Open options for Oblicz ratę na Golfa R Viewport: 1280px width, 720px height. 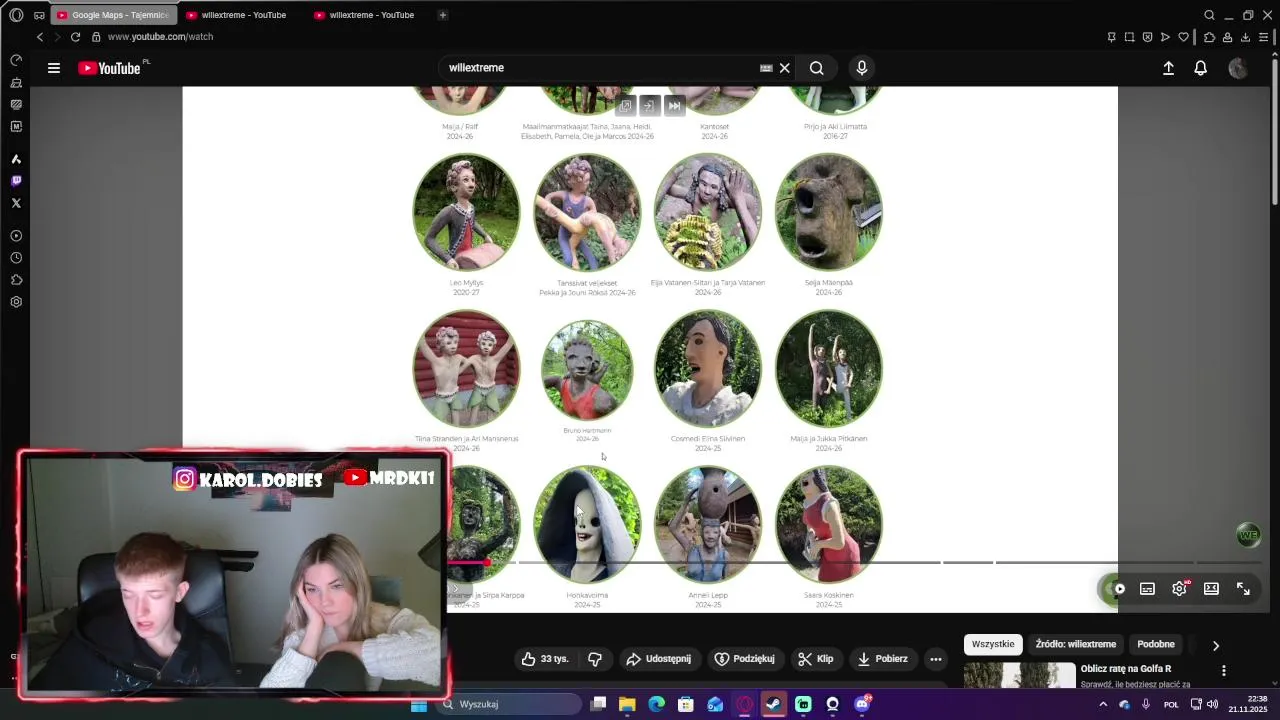[x=1223, y=671]
